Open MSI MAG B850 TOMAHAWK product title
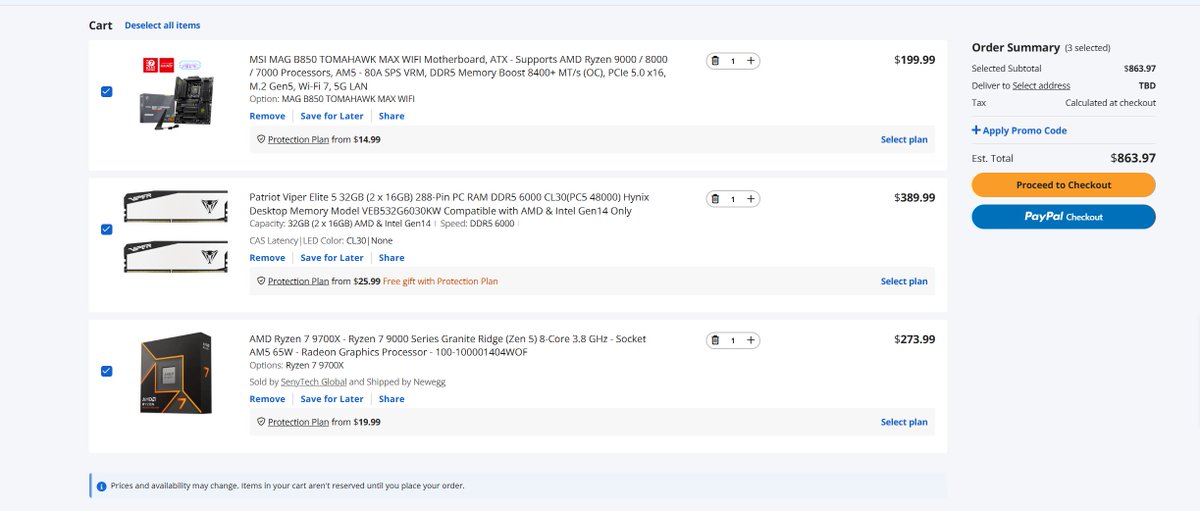 460,73
